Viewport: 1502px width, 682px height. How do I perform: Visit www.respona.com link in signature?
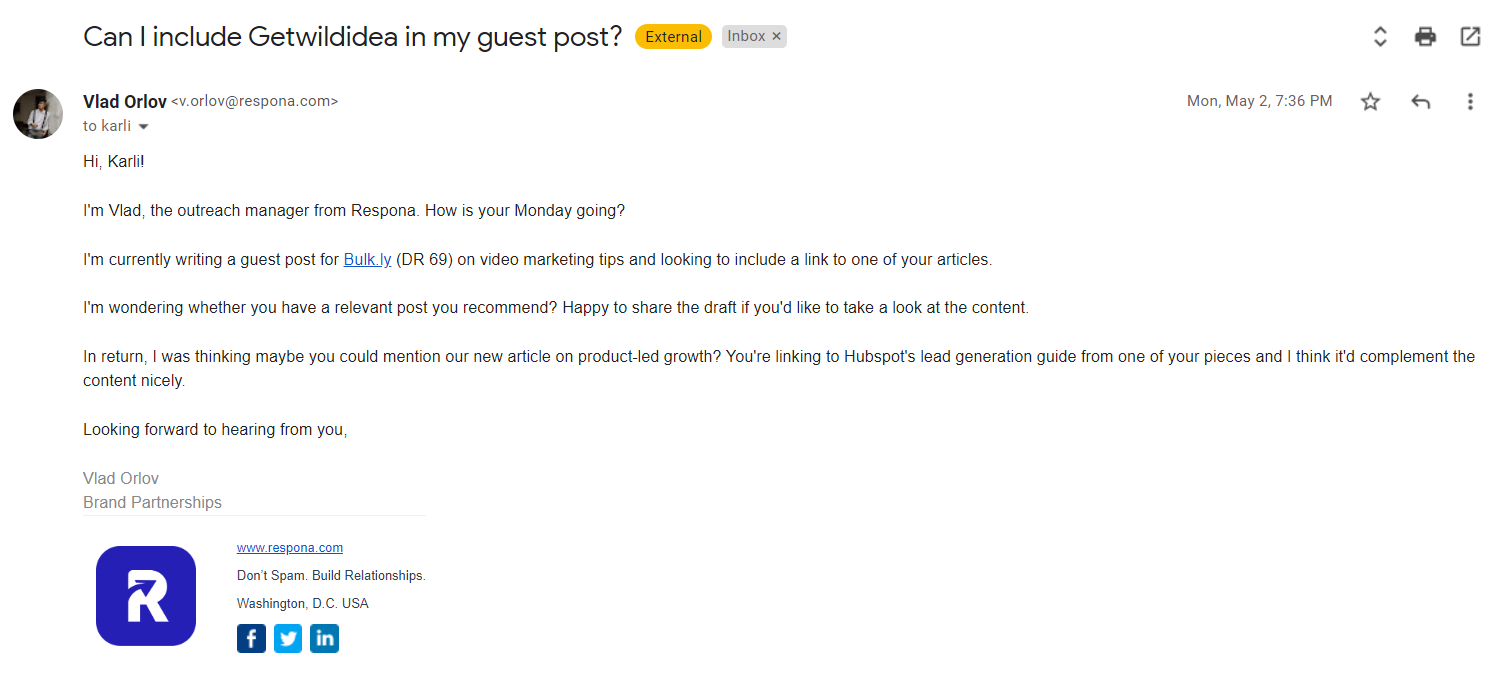[x=290, y=548]
